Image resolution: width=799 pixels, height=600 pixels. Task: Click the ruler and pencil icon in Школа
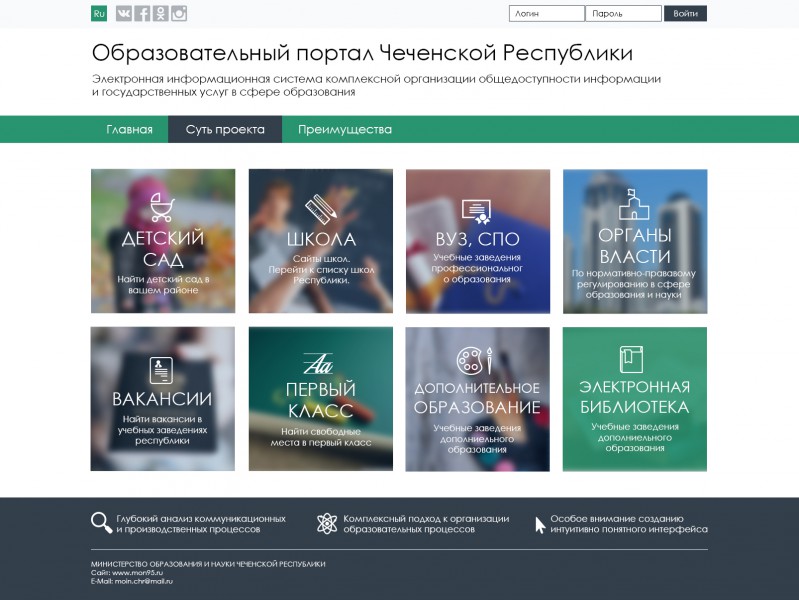[x=321, y=209]
